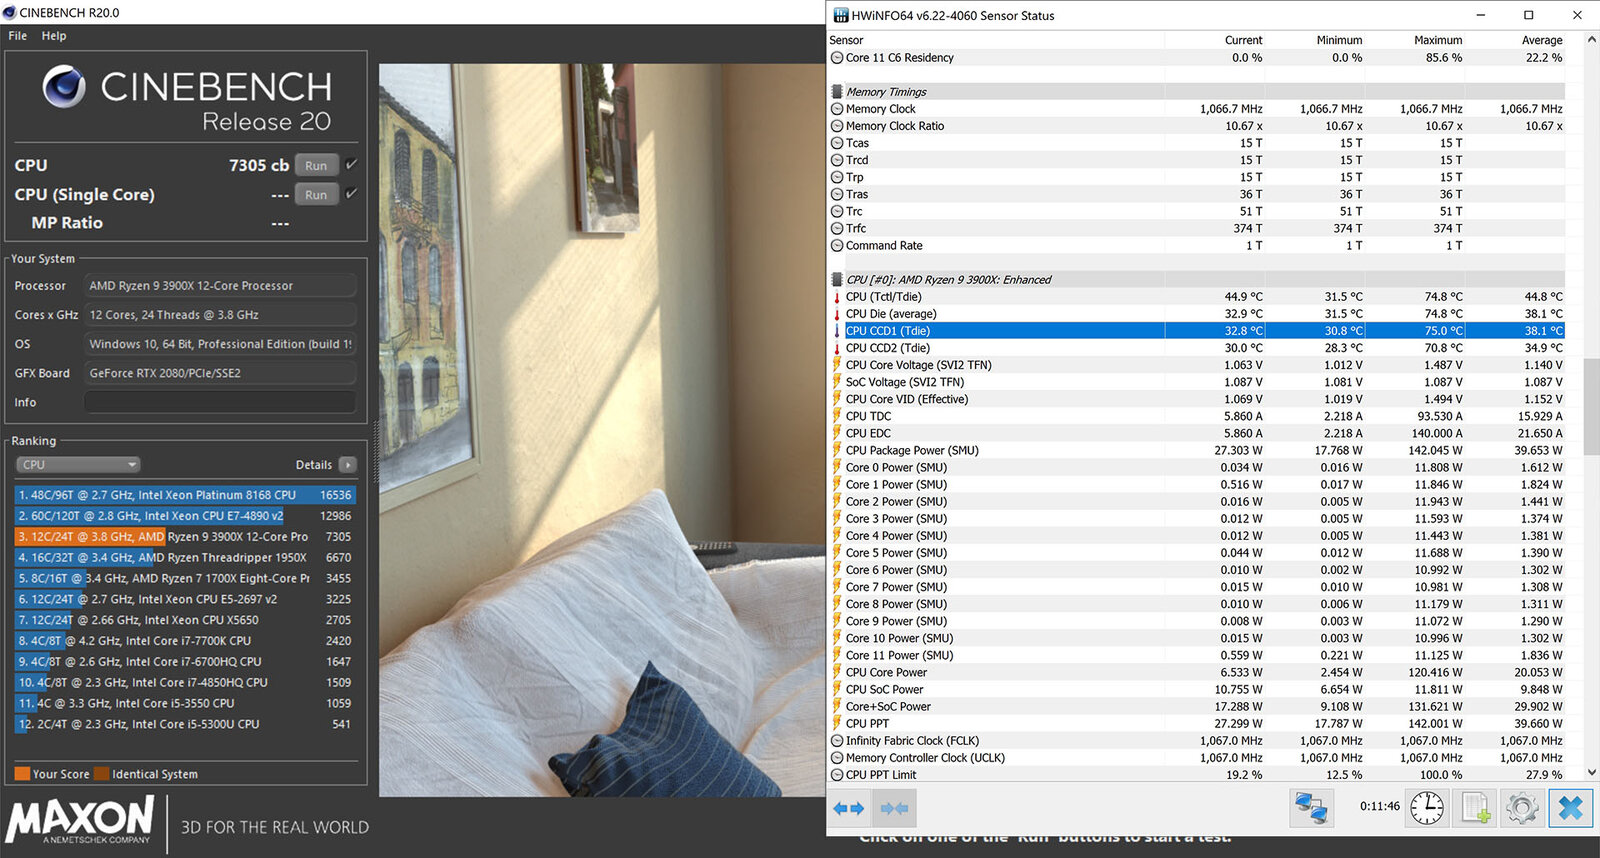Start logging with the sheet-and-plus icon
1600x858 pixels.
click(x=1475, y=808)
